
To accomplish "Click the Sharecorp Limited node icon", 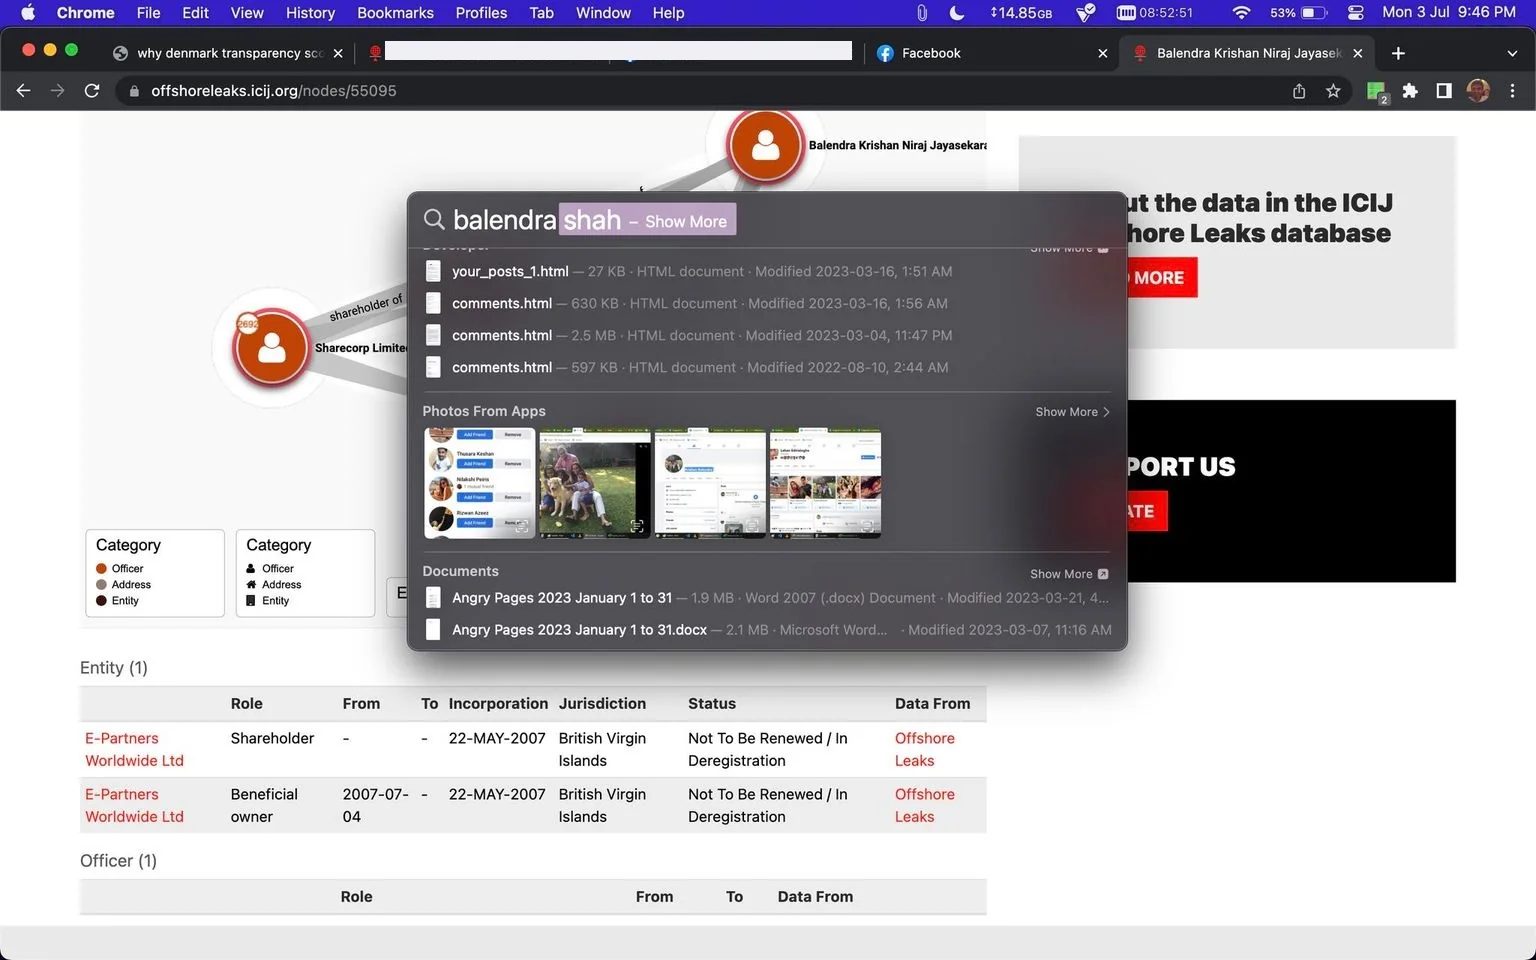I will pos(271,347).
